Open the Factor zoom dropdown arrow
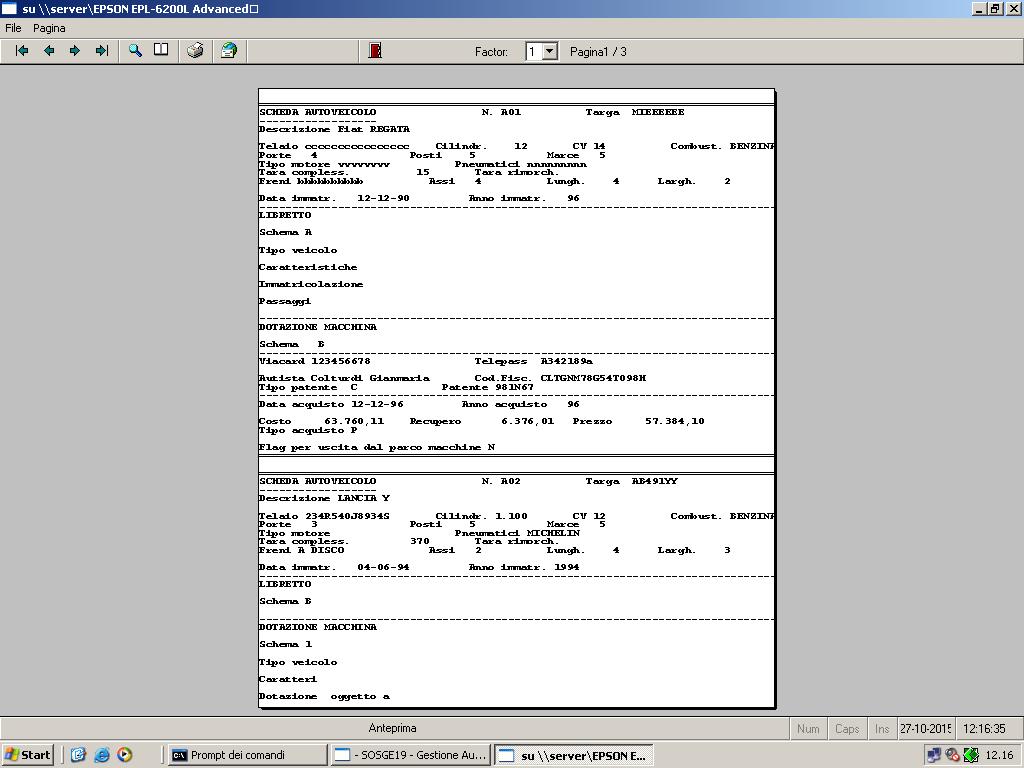 [551, 51]
